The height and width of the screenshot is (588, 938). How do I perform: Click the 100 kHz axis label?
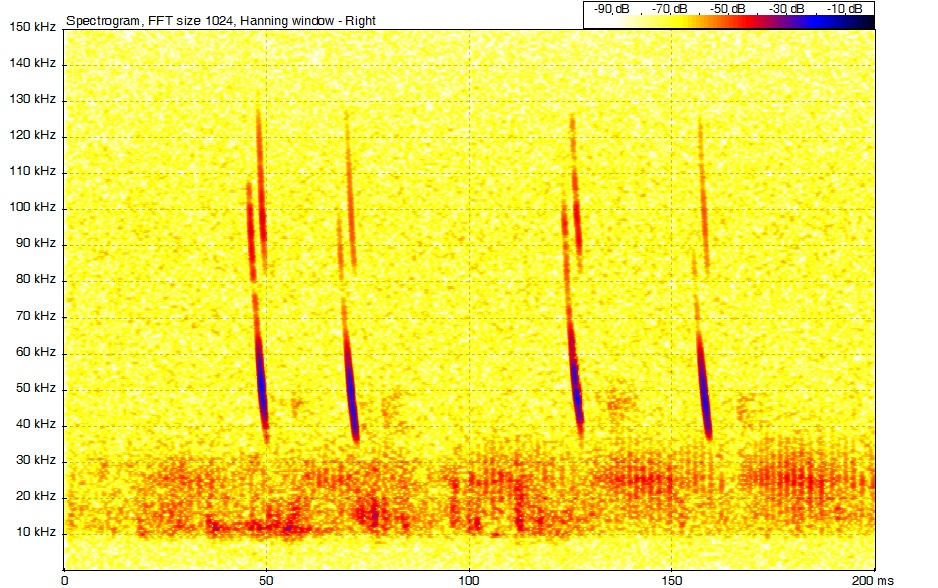click(x=32, y=207)
